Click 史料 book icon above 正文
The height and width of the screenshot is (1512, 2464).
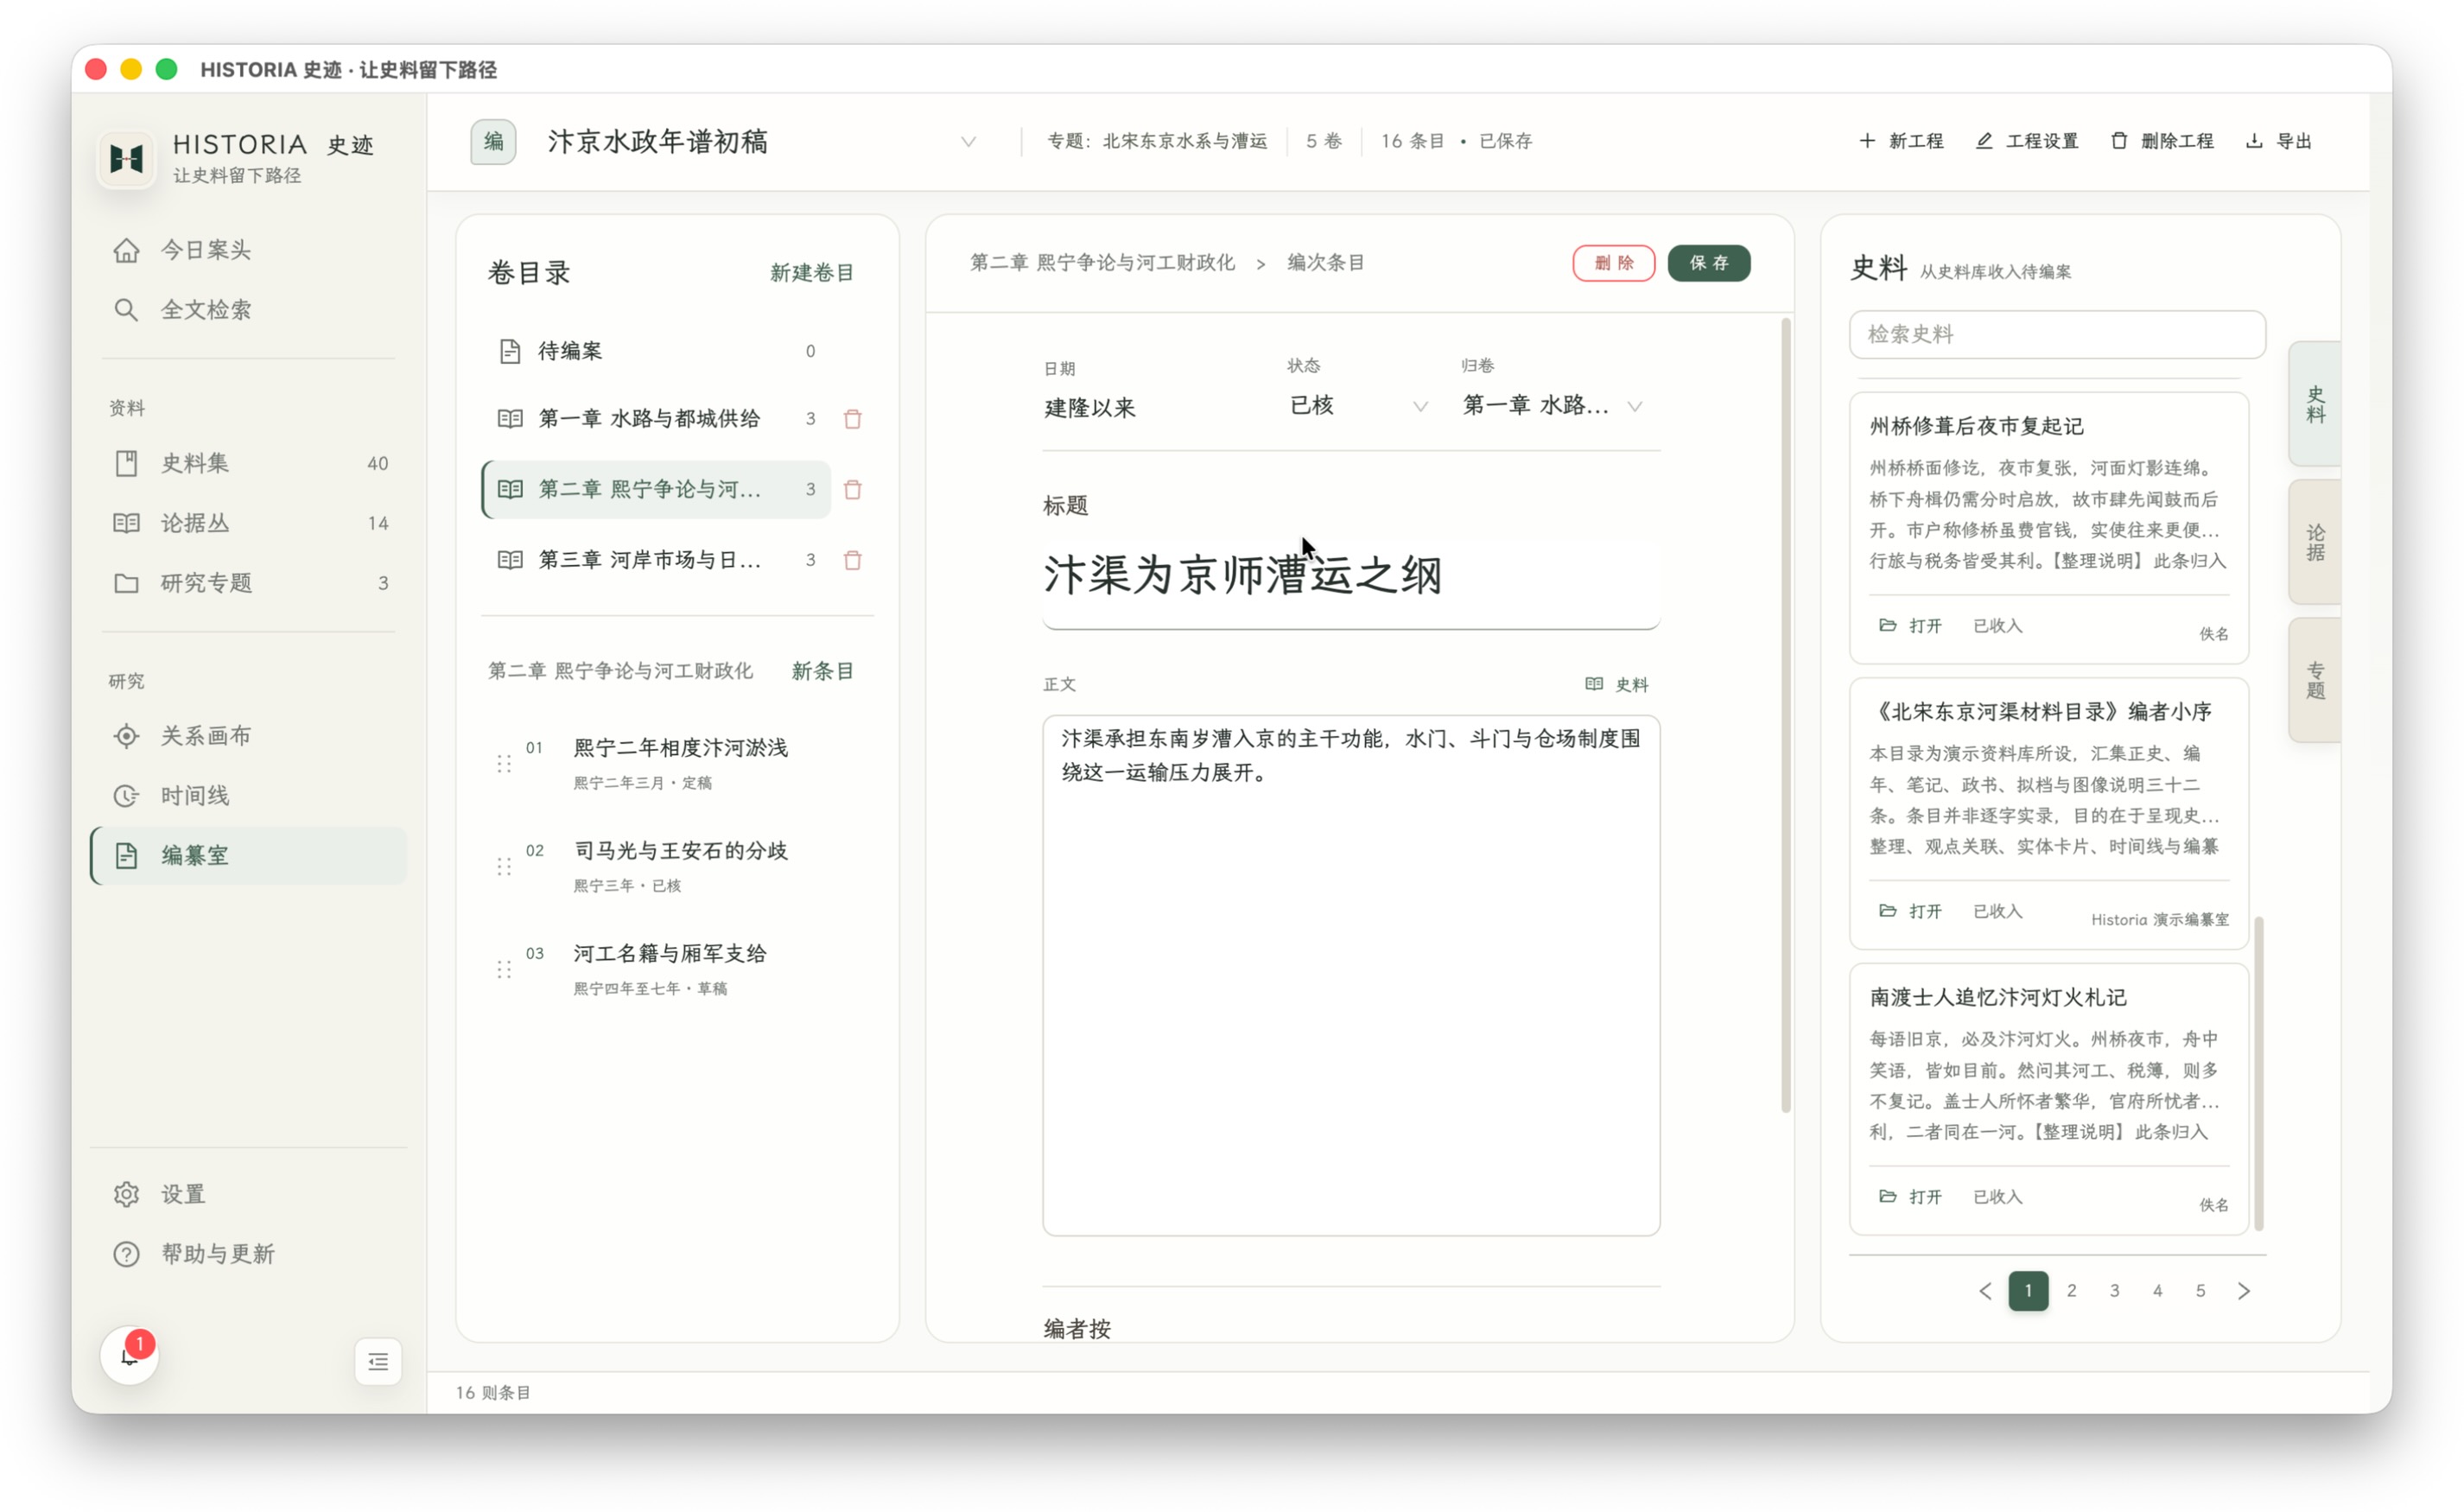1616,684
